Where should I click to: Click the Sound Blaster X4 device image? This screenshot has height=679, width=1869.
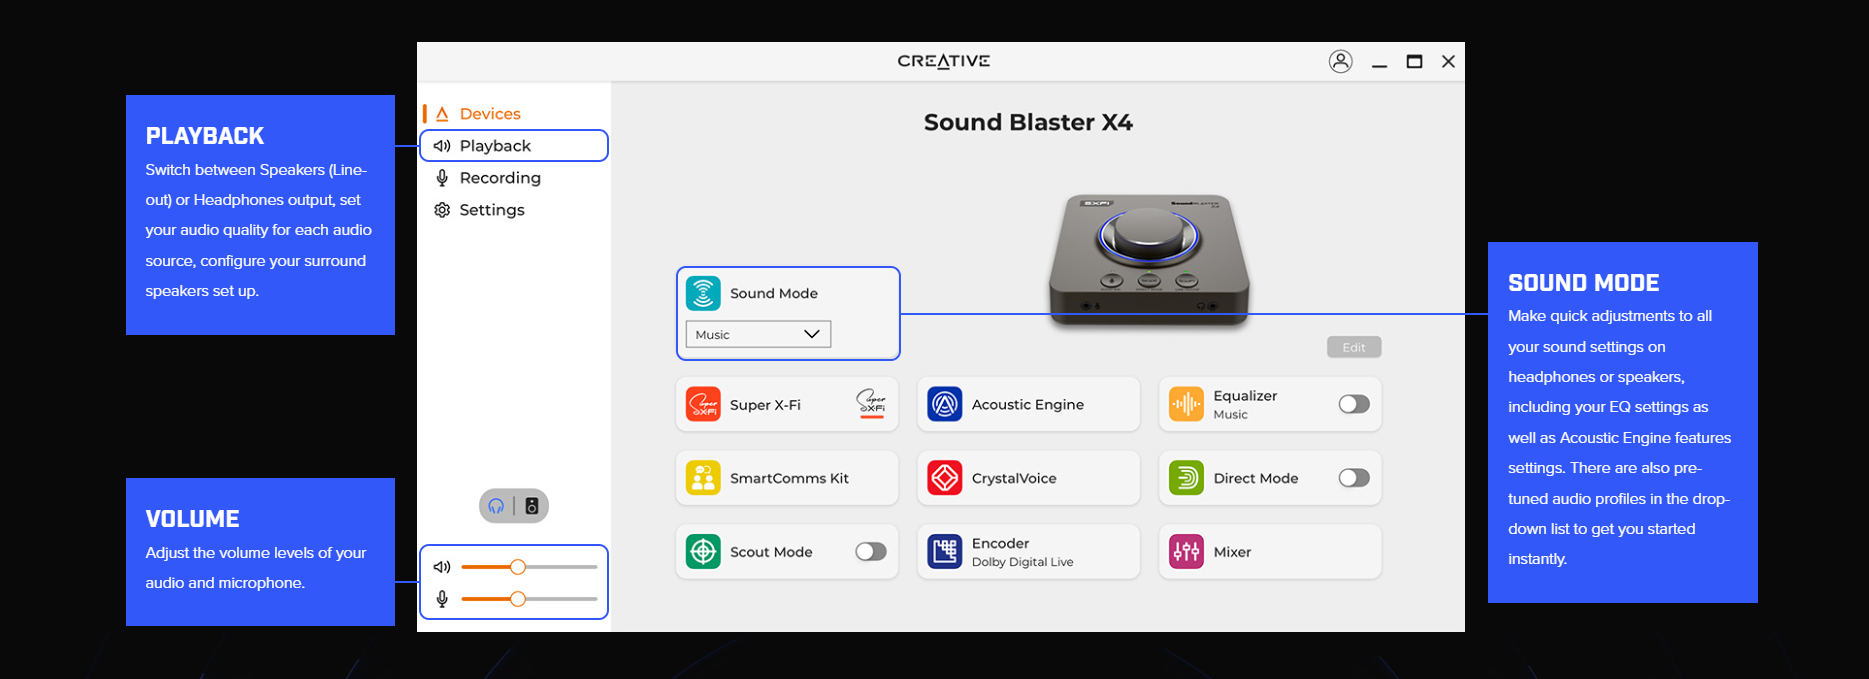click(x=1148, y=258)
